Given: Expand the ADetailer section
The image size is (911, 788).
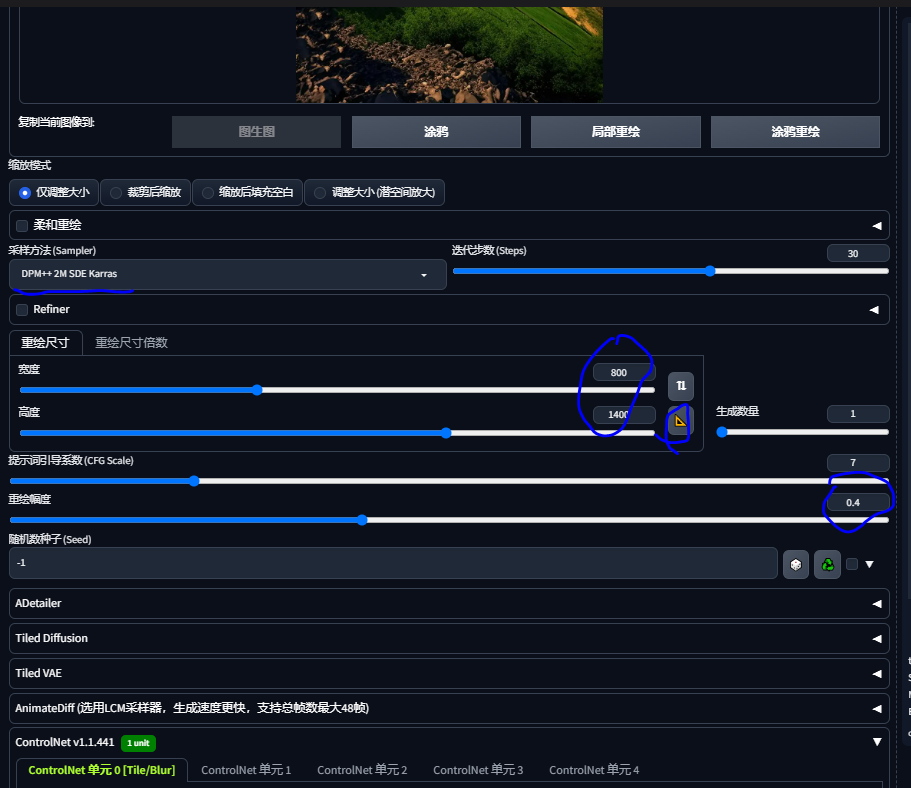Looking at the screenshot, I should pyautogui.click(x=448, y=604).
